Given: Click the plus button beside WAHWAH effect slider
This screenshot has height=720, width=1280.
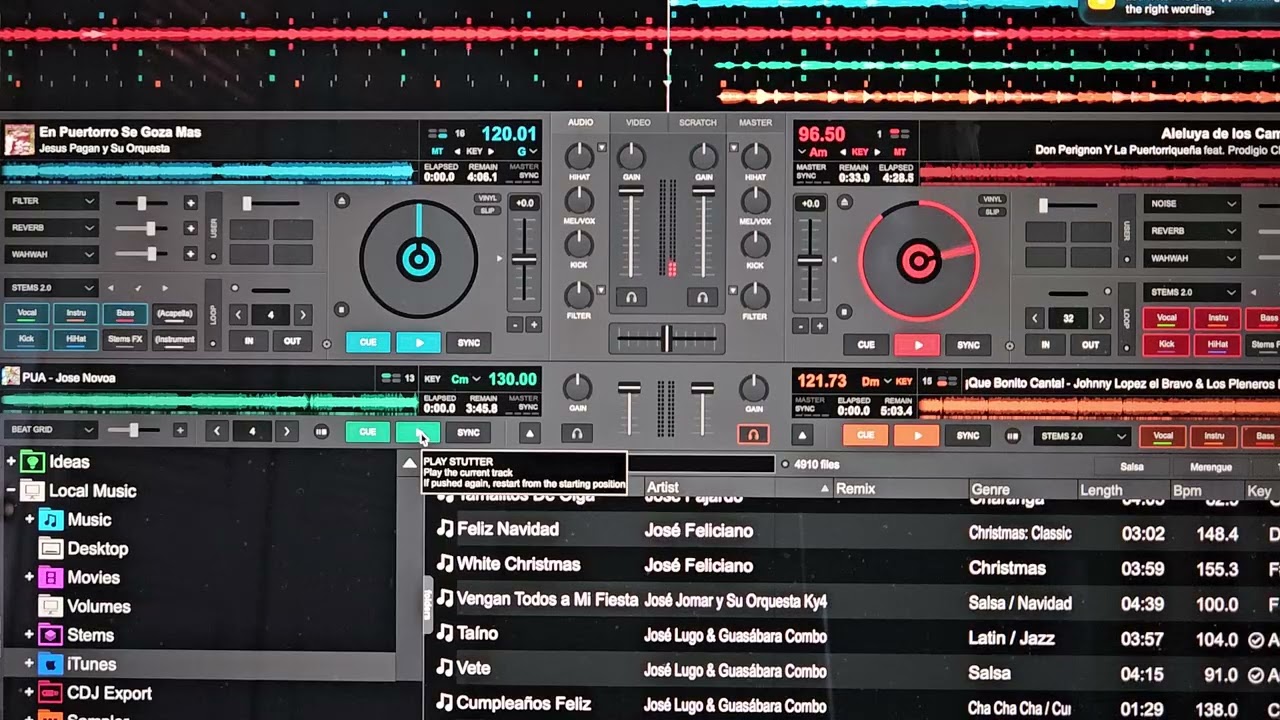Looking at the screenshot, I should coord(190,255).
